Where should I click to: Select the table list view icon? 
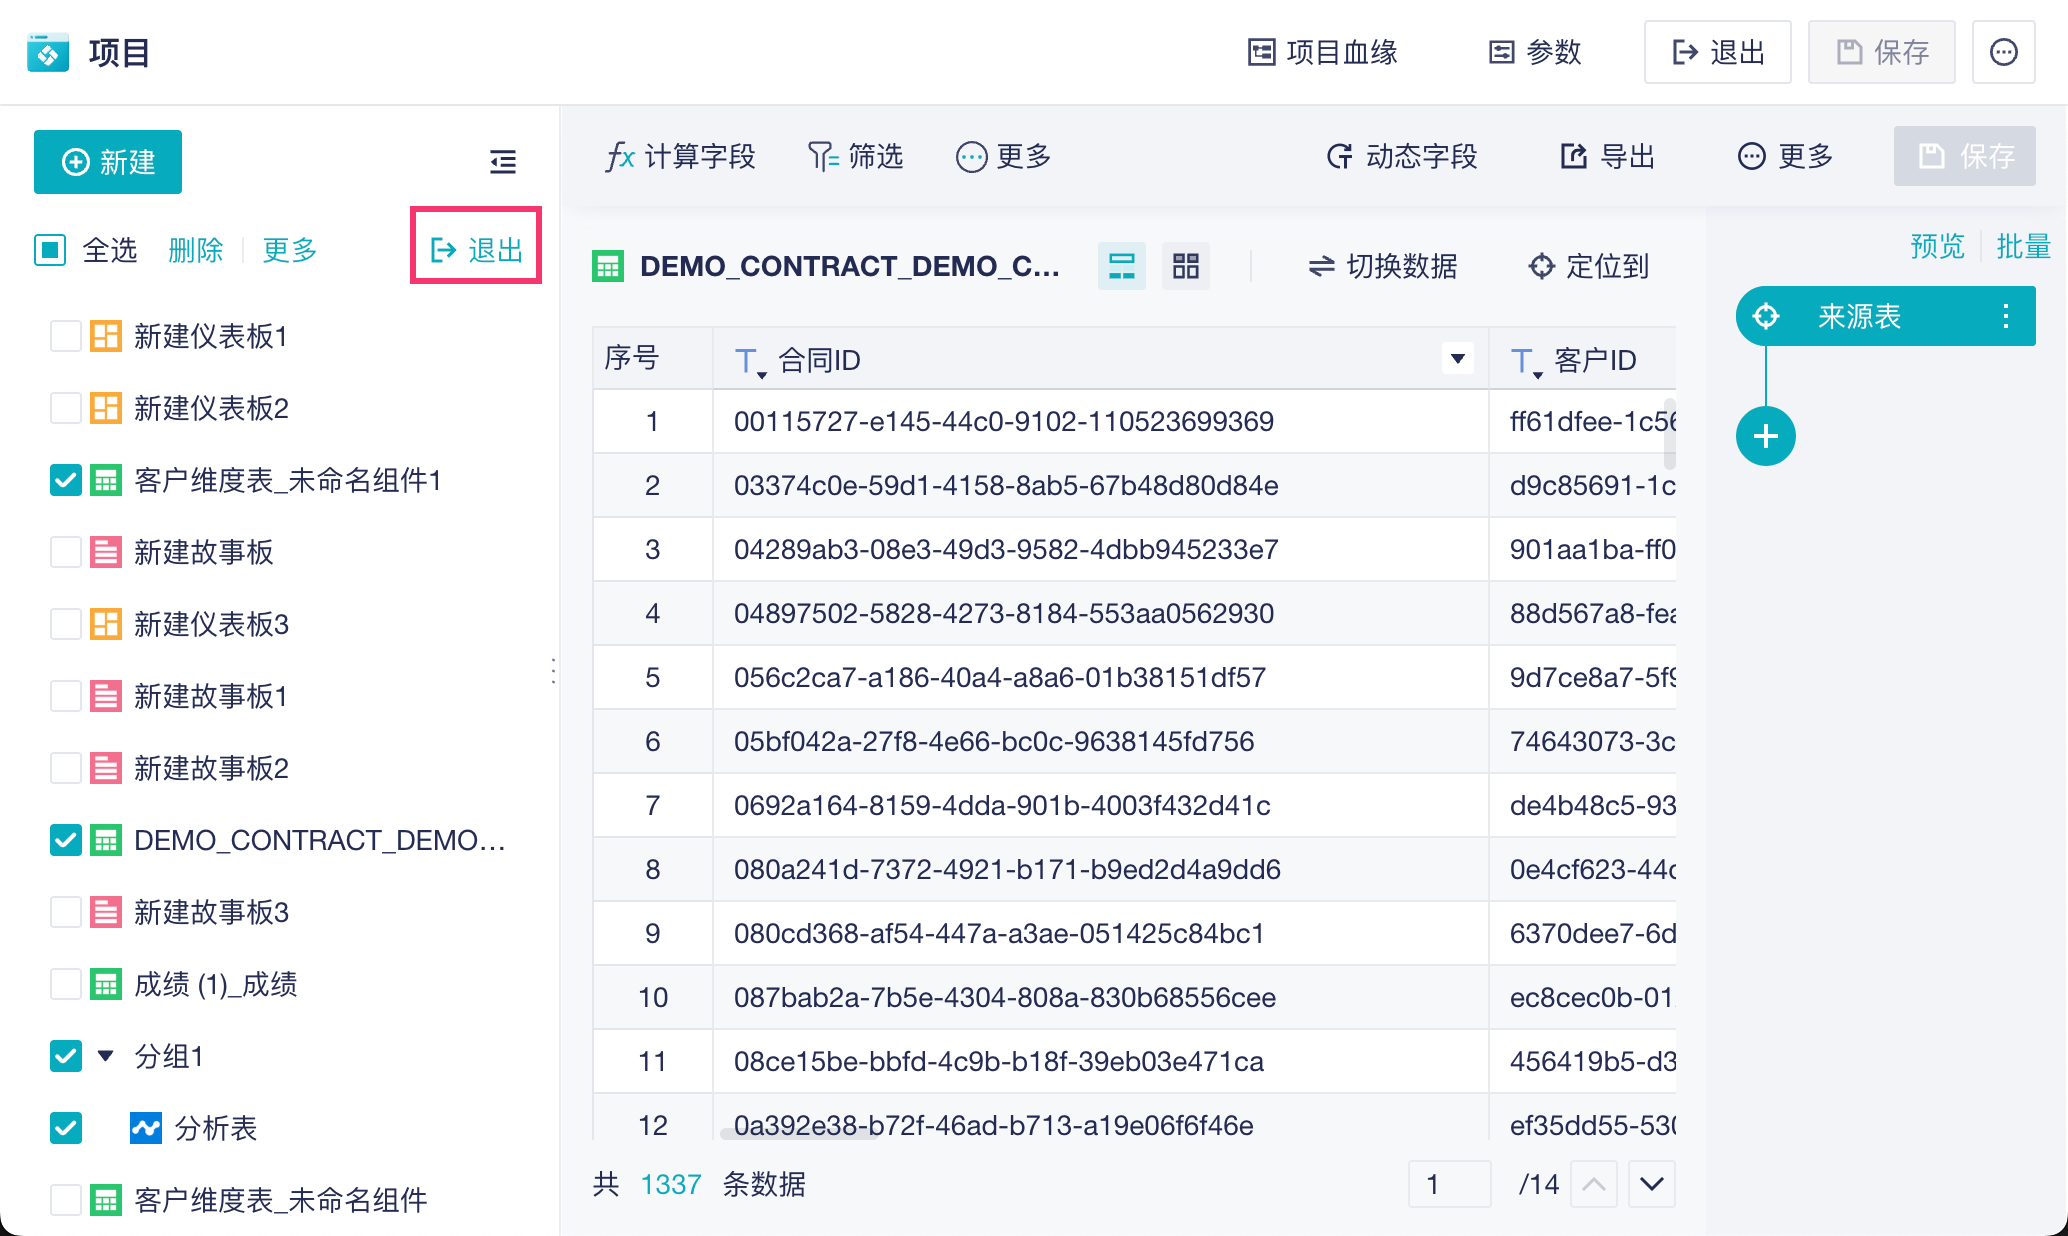[x=1121, y=266]
